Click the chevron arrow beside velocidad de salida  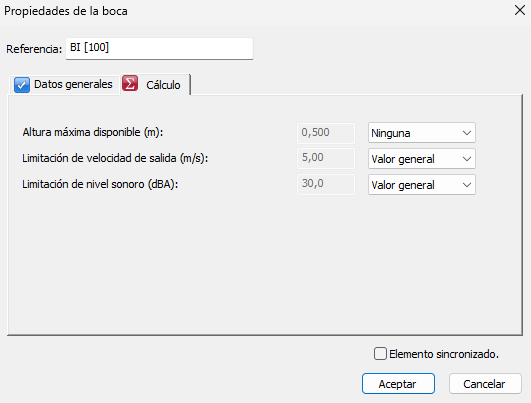point(467,159)
